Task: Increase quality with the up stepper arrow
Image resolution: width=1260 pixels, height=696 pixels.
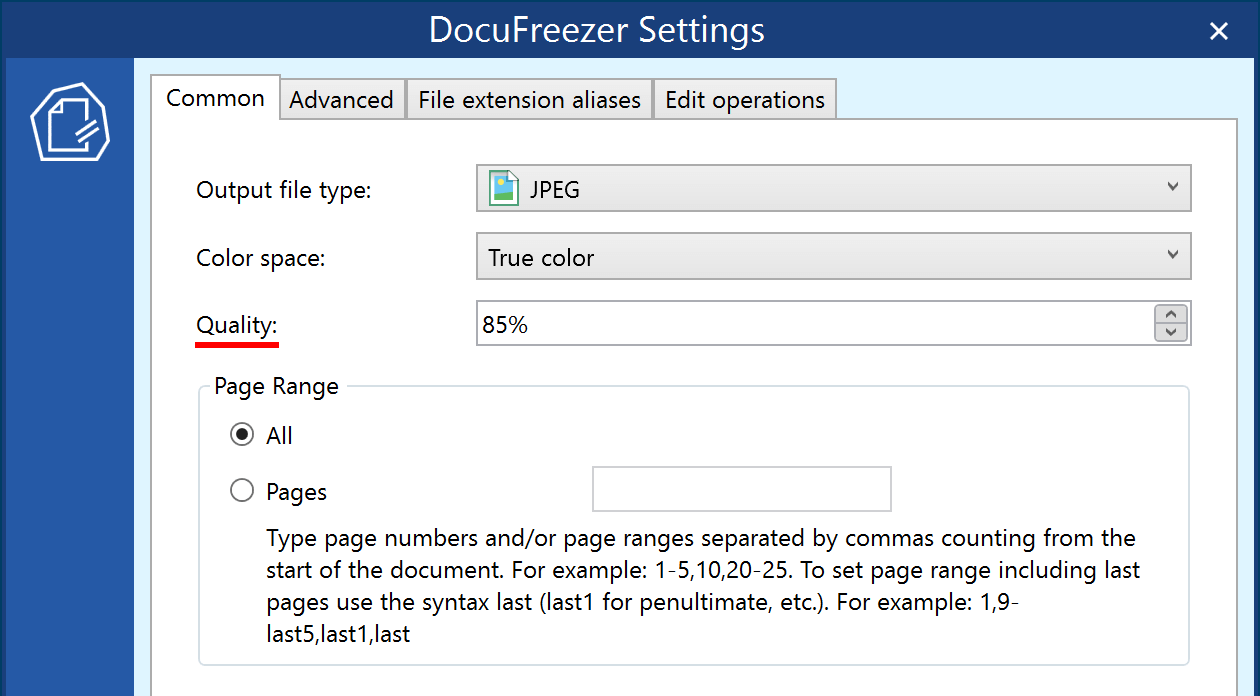Action: point(1170,314)
